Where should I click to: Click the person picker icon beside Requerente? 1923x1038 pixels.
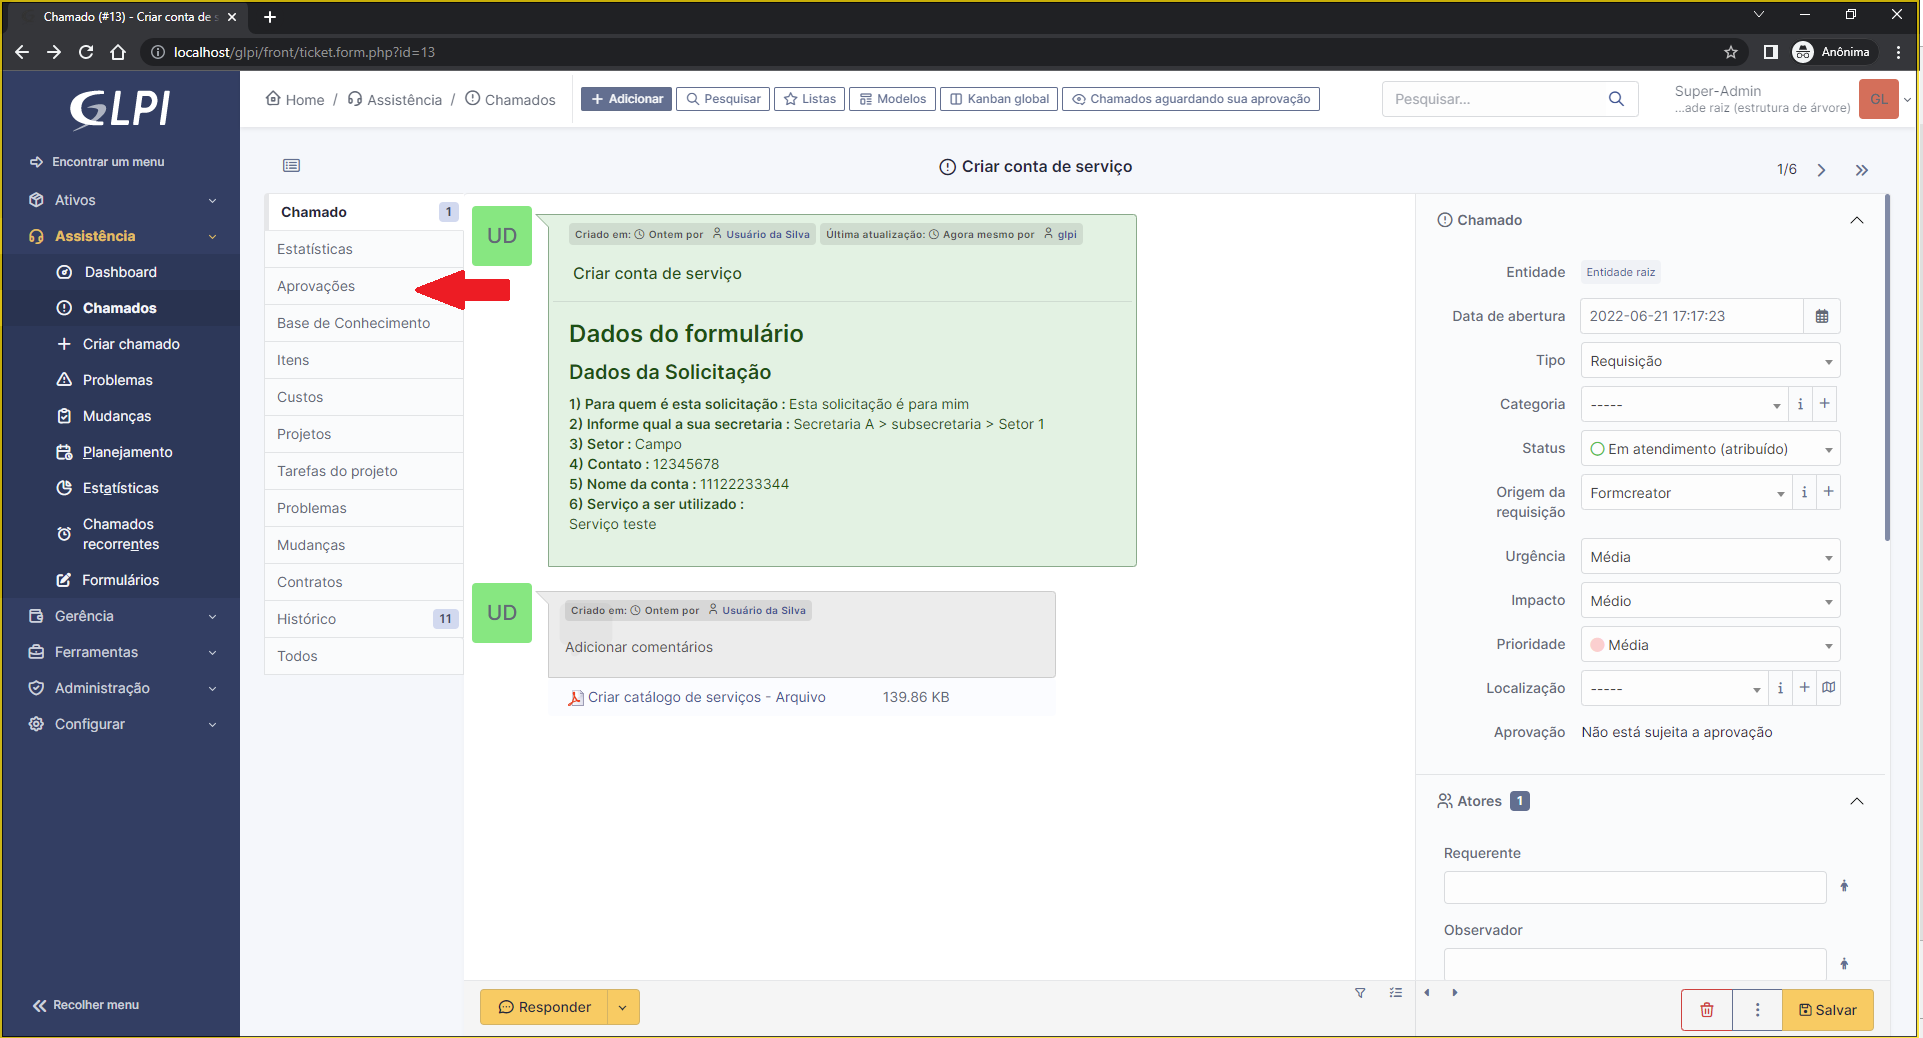[1844, 887]
